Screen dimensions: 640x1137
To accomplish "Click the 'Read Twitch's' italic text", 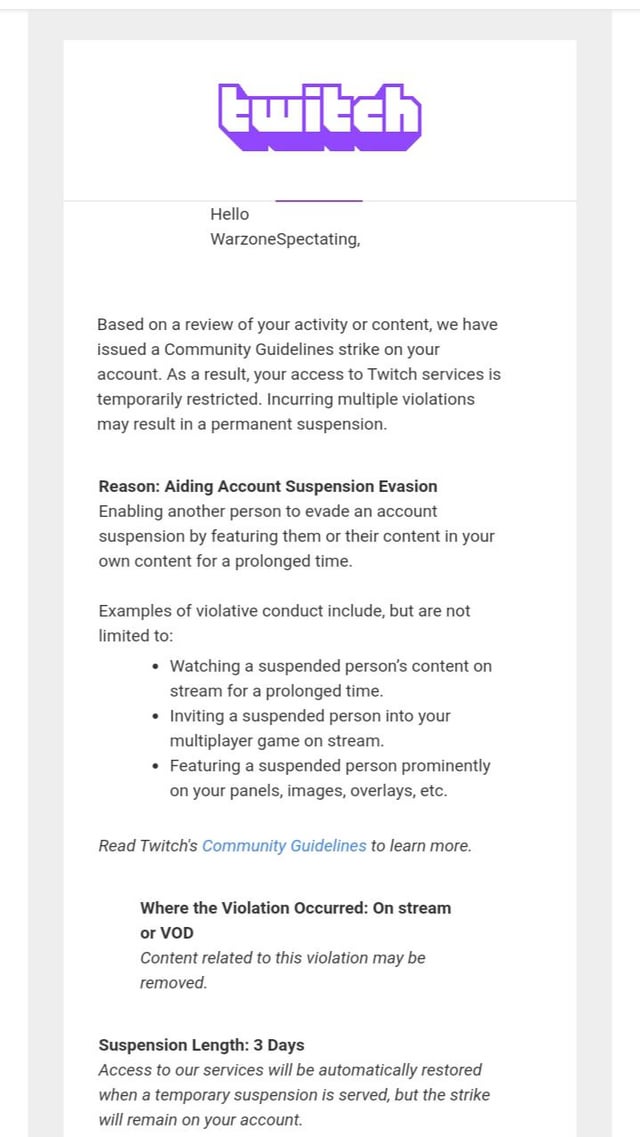I will (148, 846).
